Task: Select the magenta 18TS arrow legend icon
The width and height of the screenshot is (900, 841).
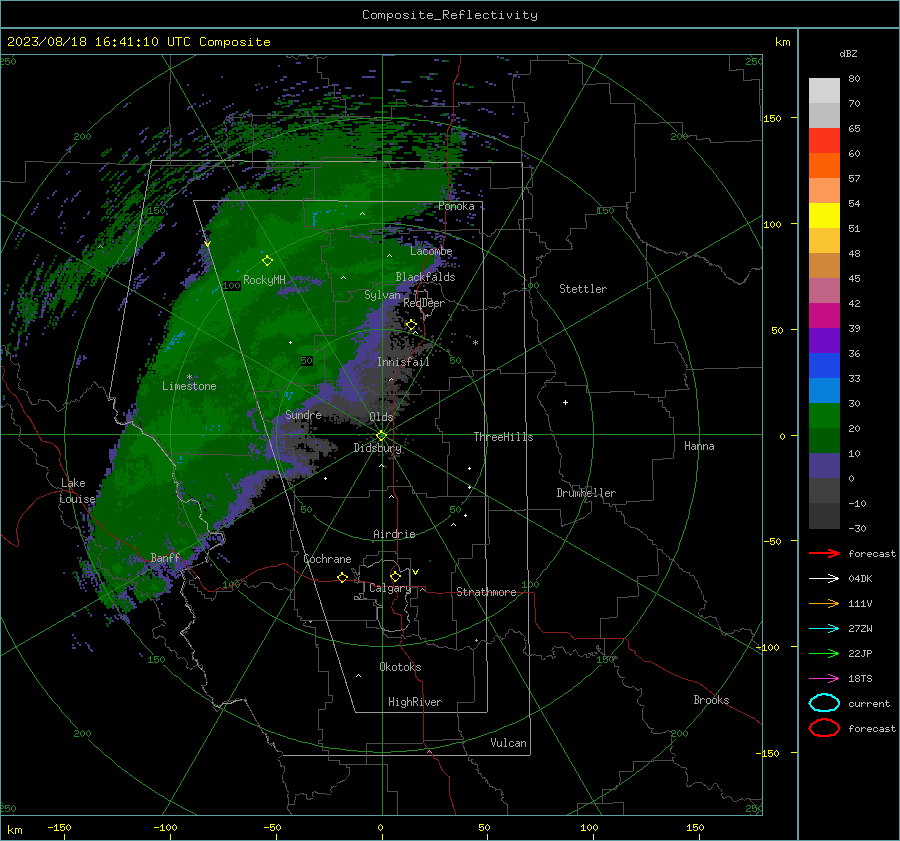Action: click(x=824, y=679)
